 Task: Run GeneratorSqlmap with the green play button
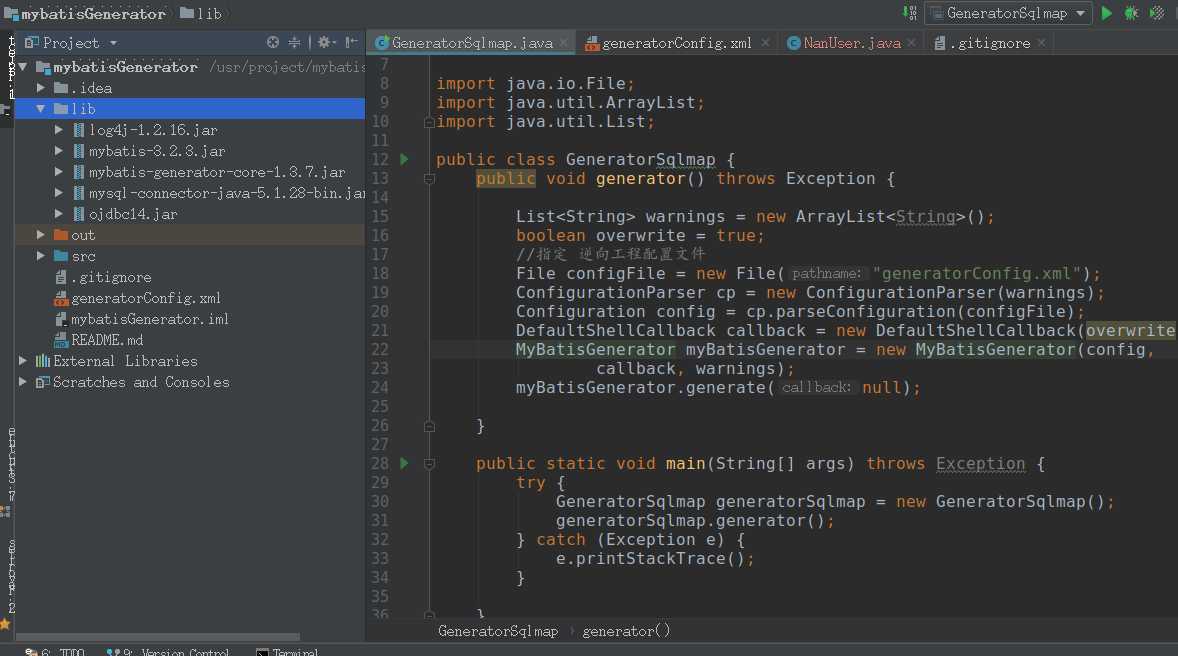pyautogui.click(x=1107, y=13)
